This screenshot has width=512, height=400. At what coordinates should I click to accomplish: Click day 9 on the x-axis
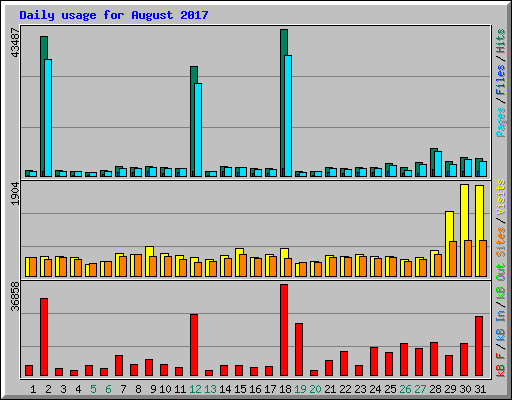(153, 389)
